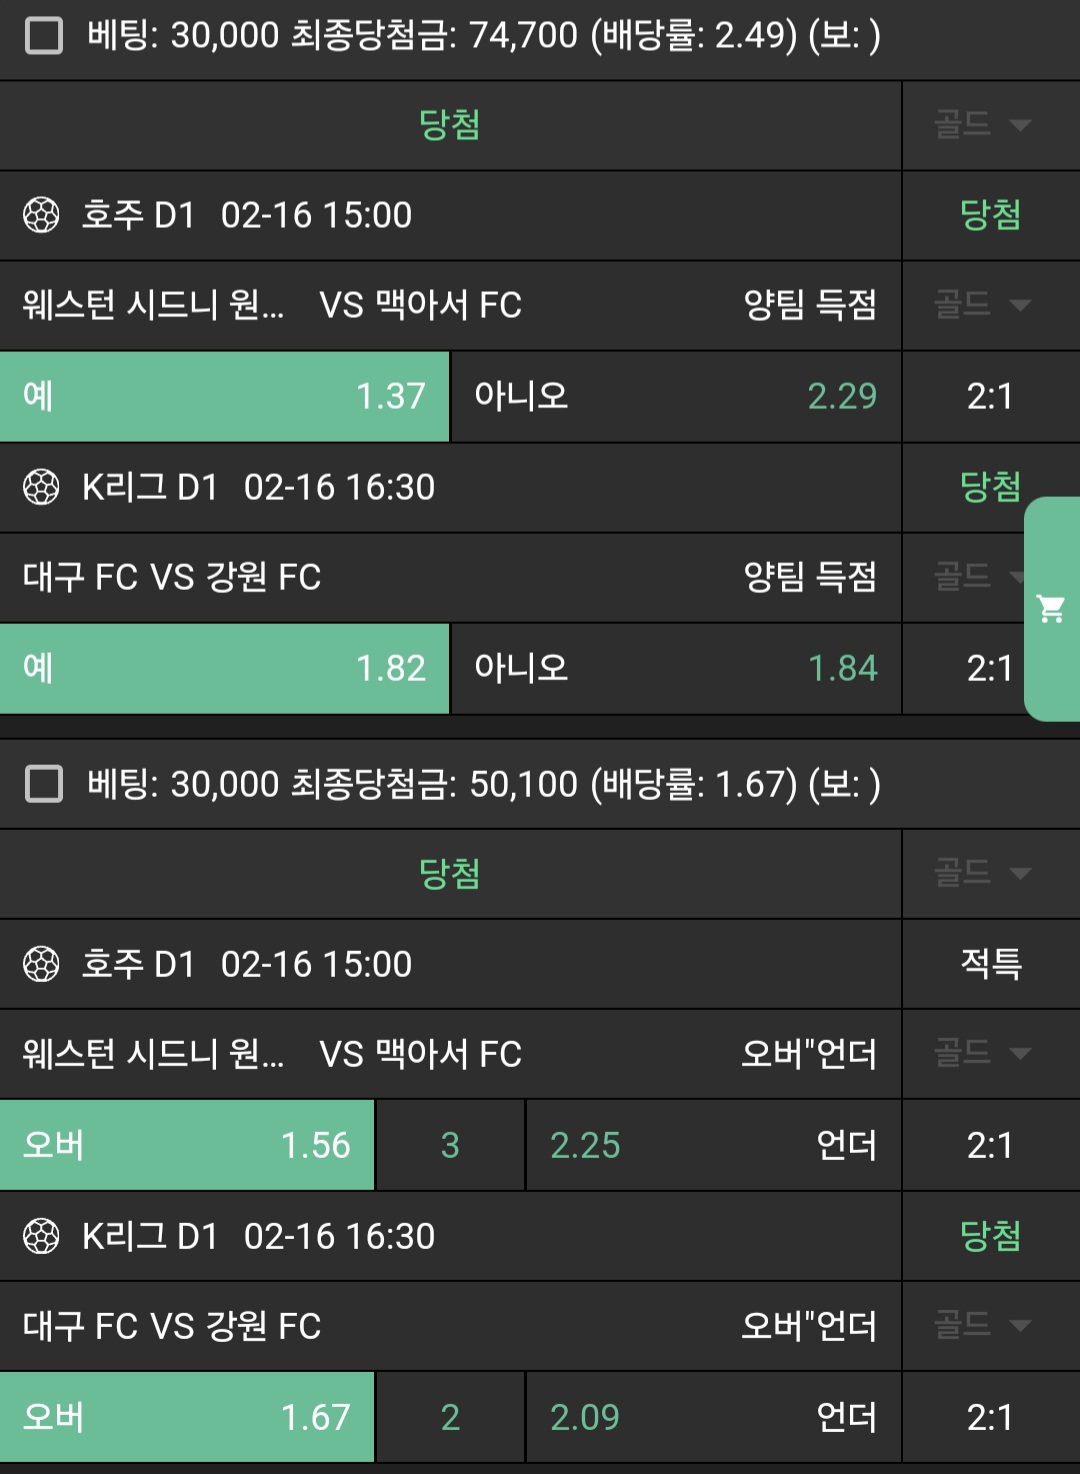
Task: Click soccer ball icon beside first K리그 D1 row
Action: click(41, 487)
